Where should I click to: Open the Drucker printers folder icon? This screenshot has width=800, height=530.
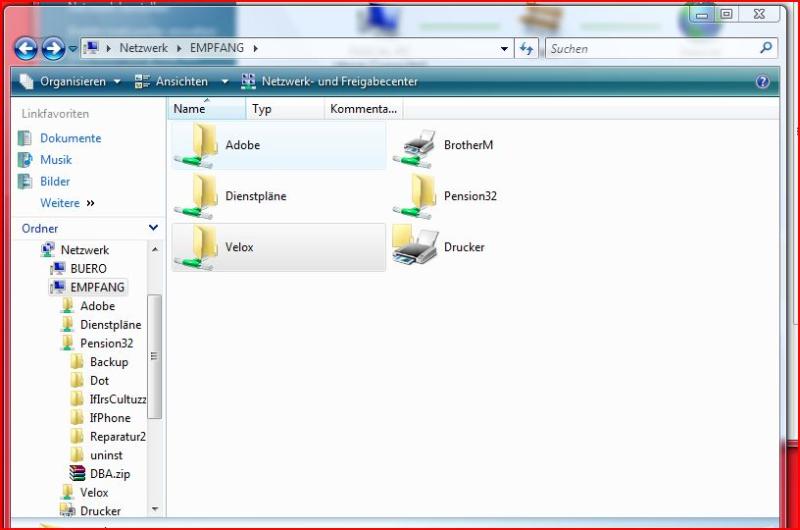click(x=414, y=246)
